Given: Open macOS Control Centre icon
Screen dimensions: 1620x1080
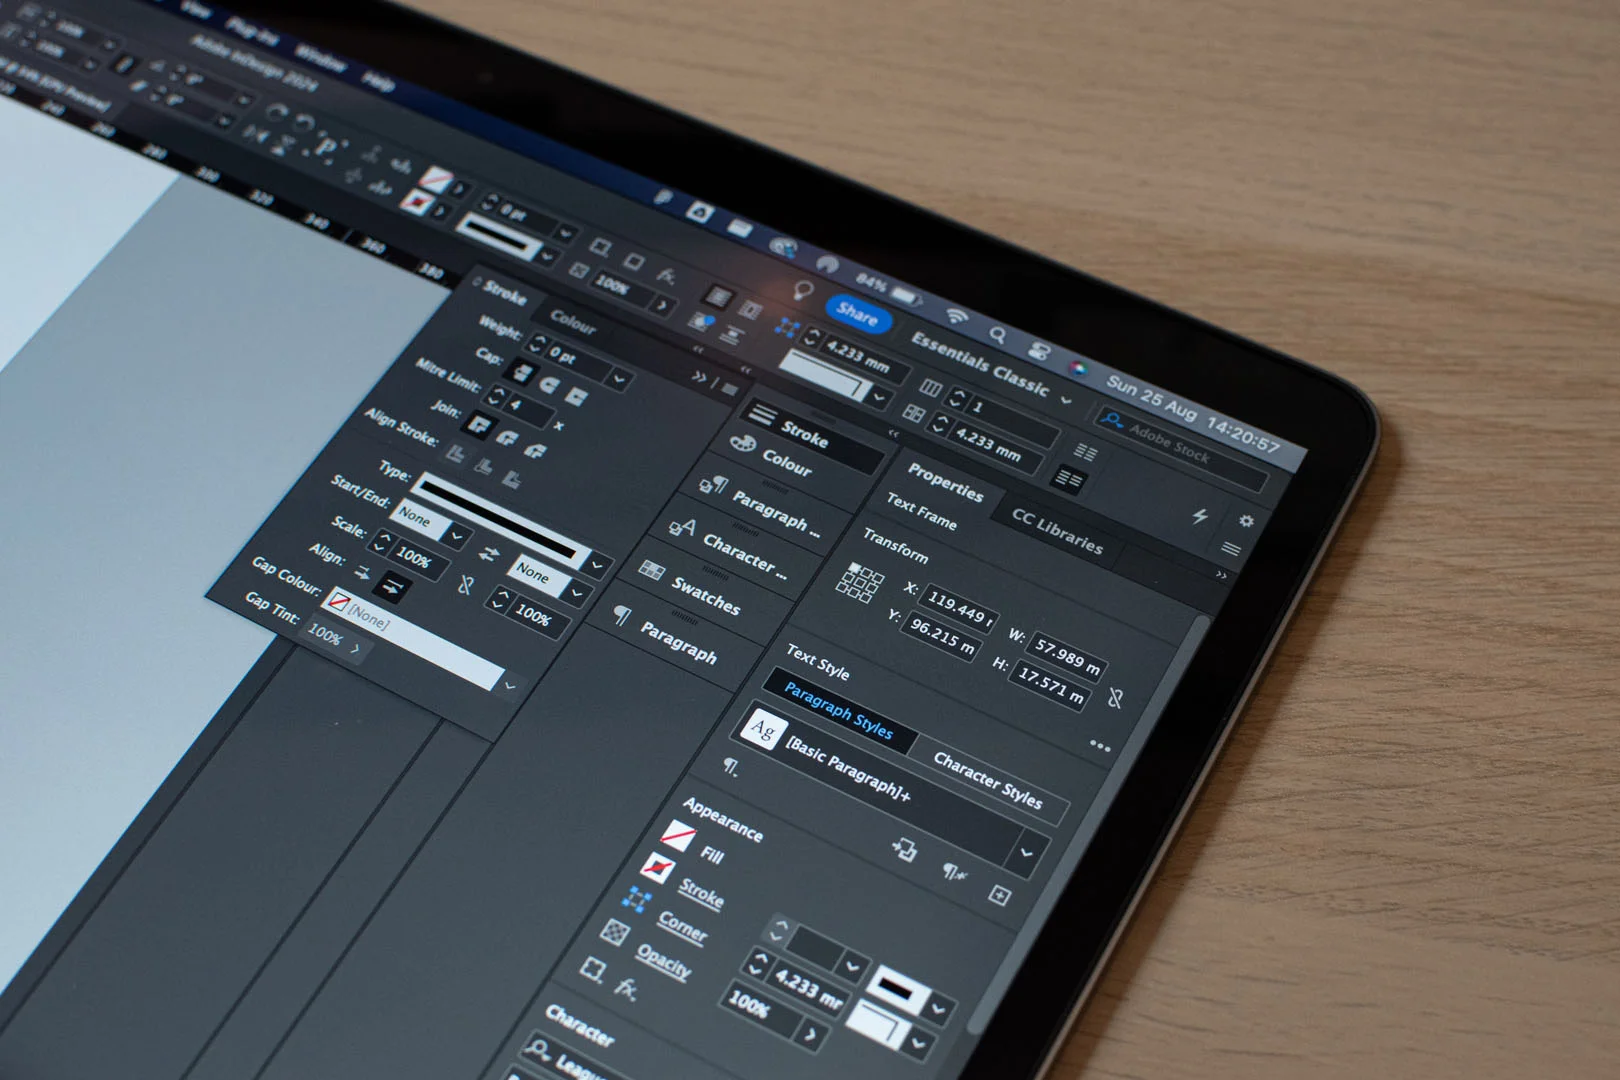Looking at the screenshot, I should click(1039, 351).
